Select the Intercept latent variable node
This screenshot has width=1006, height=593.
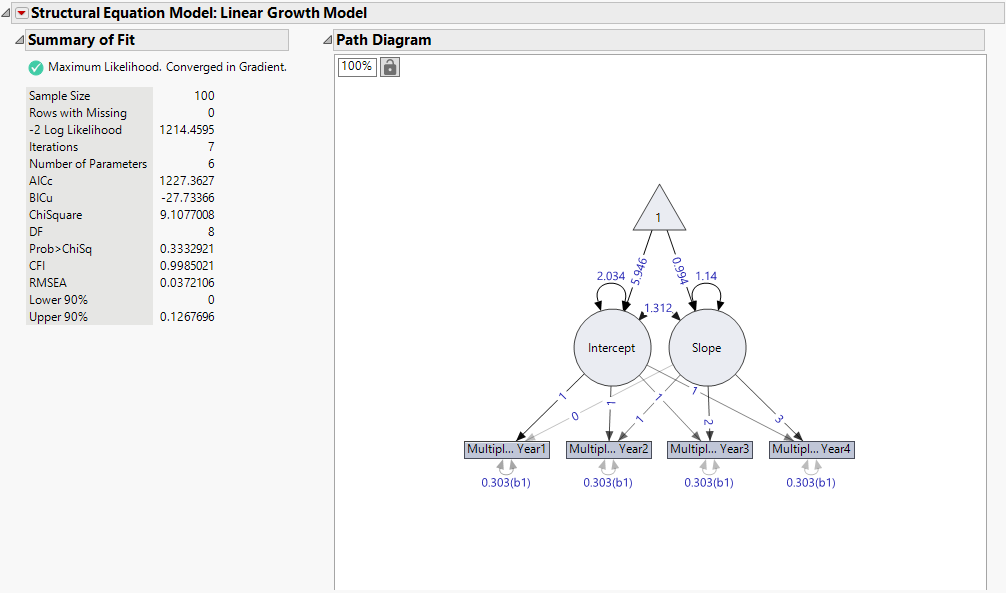point(612,347)
